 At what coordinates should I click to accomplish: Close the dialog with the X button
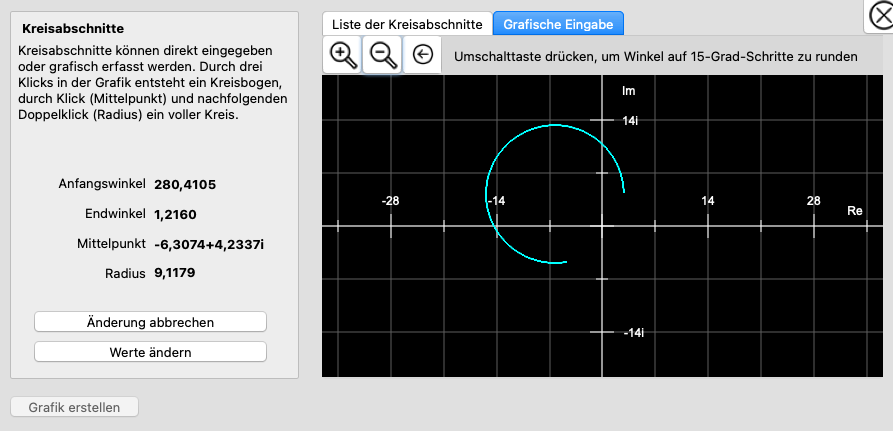tap(877, 17)
